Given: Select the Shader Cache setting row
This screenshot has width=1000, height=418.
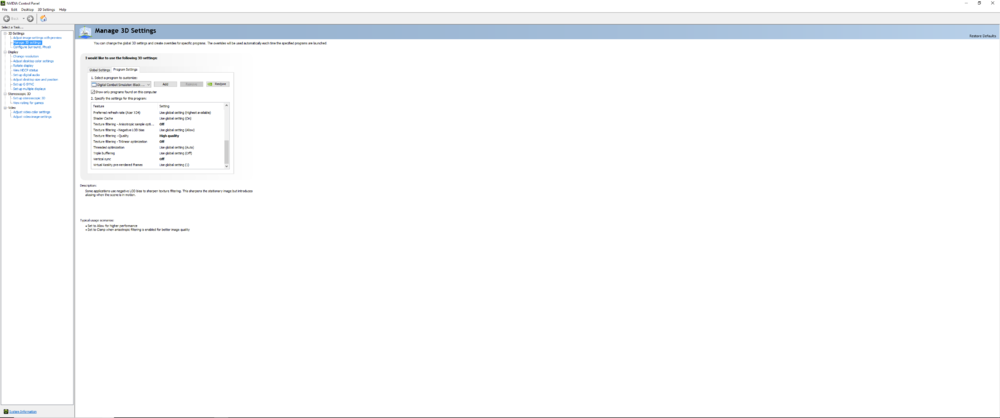Looking at the screenshot, I should tap(158, 118).
